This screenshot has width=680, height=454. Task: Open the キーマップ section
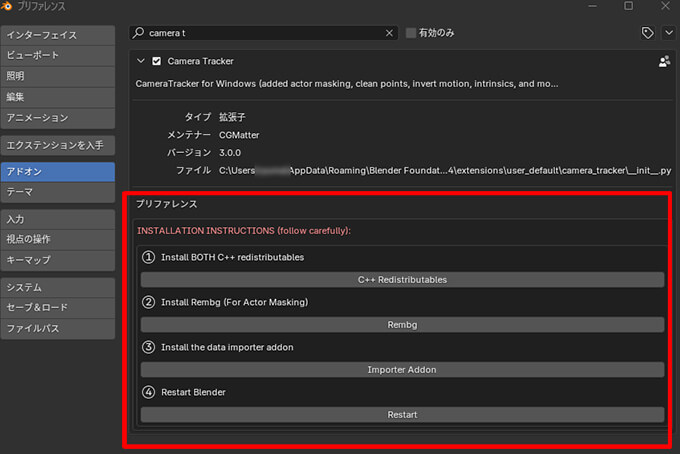coord(58,260)
